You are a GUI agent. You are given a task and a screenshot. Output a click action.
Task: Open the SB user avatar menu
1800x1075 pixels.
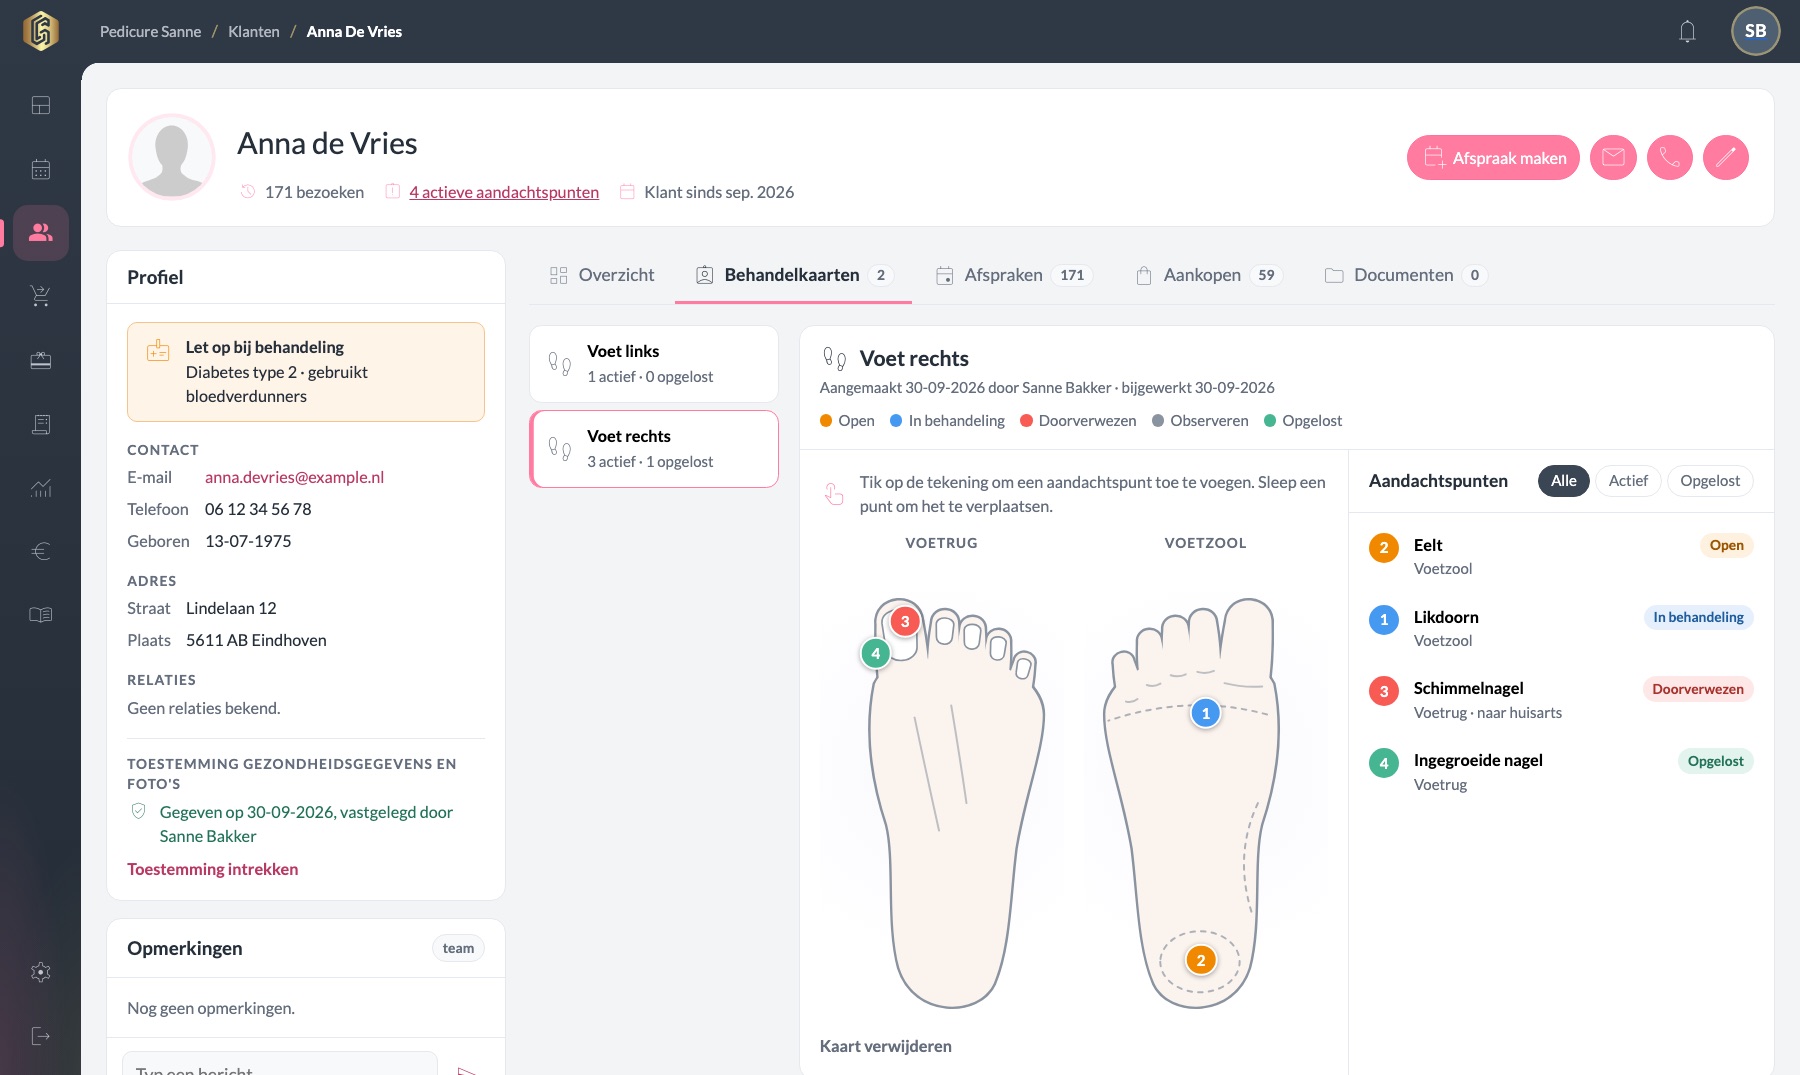point(1755,31)
